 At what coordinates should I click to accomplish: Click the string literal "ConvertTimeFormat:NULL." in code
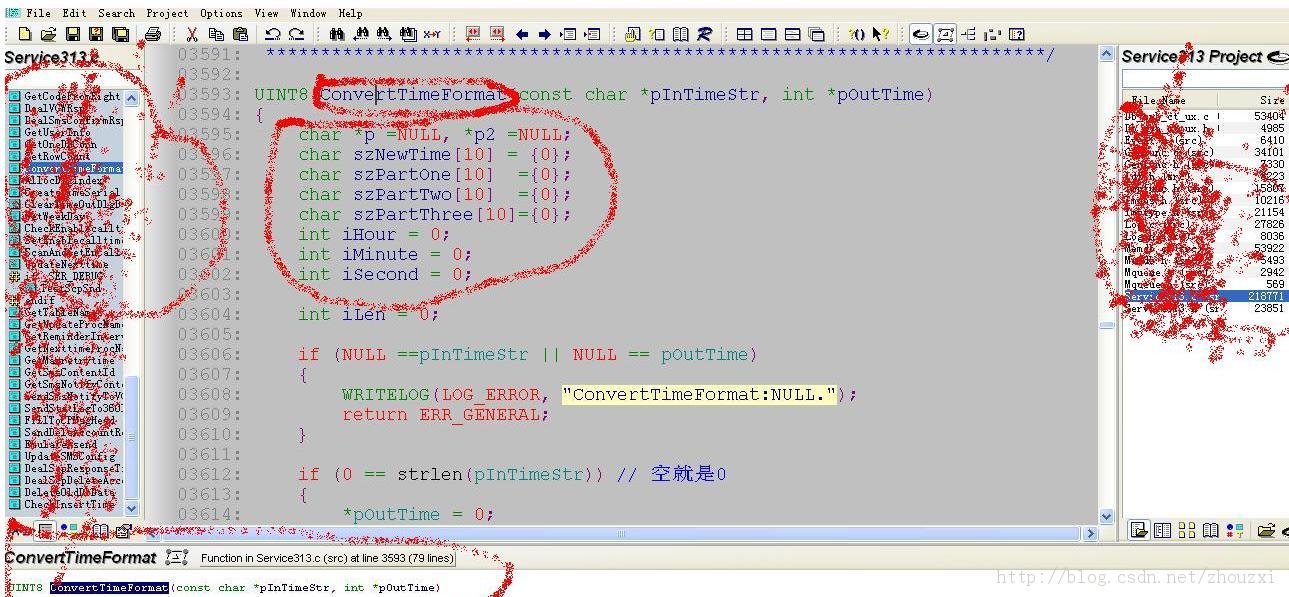tap(699, 394)
